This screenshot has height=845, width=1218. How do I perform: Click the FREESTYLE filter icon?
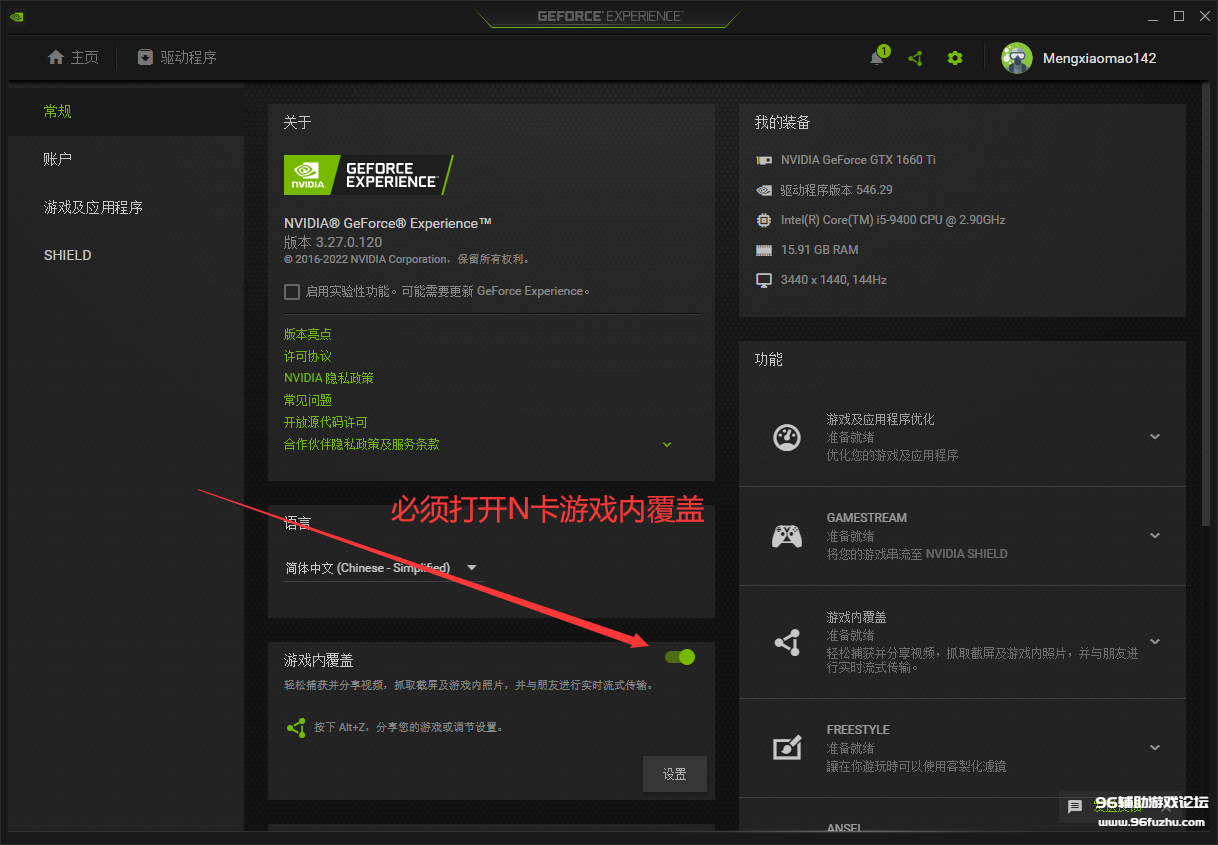787,748
